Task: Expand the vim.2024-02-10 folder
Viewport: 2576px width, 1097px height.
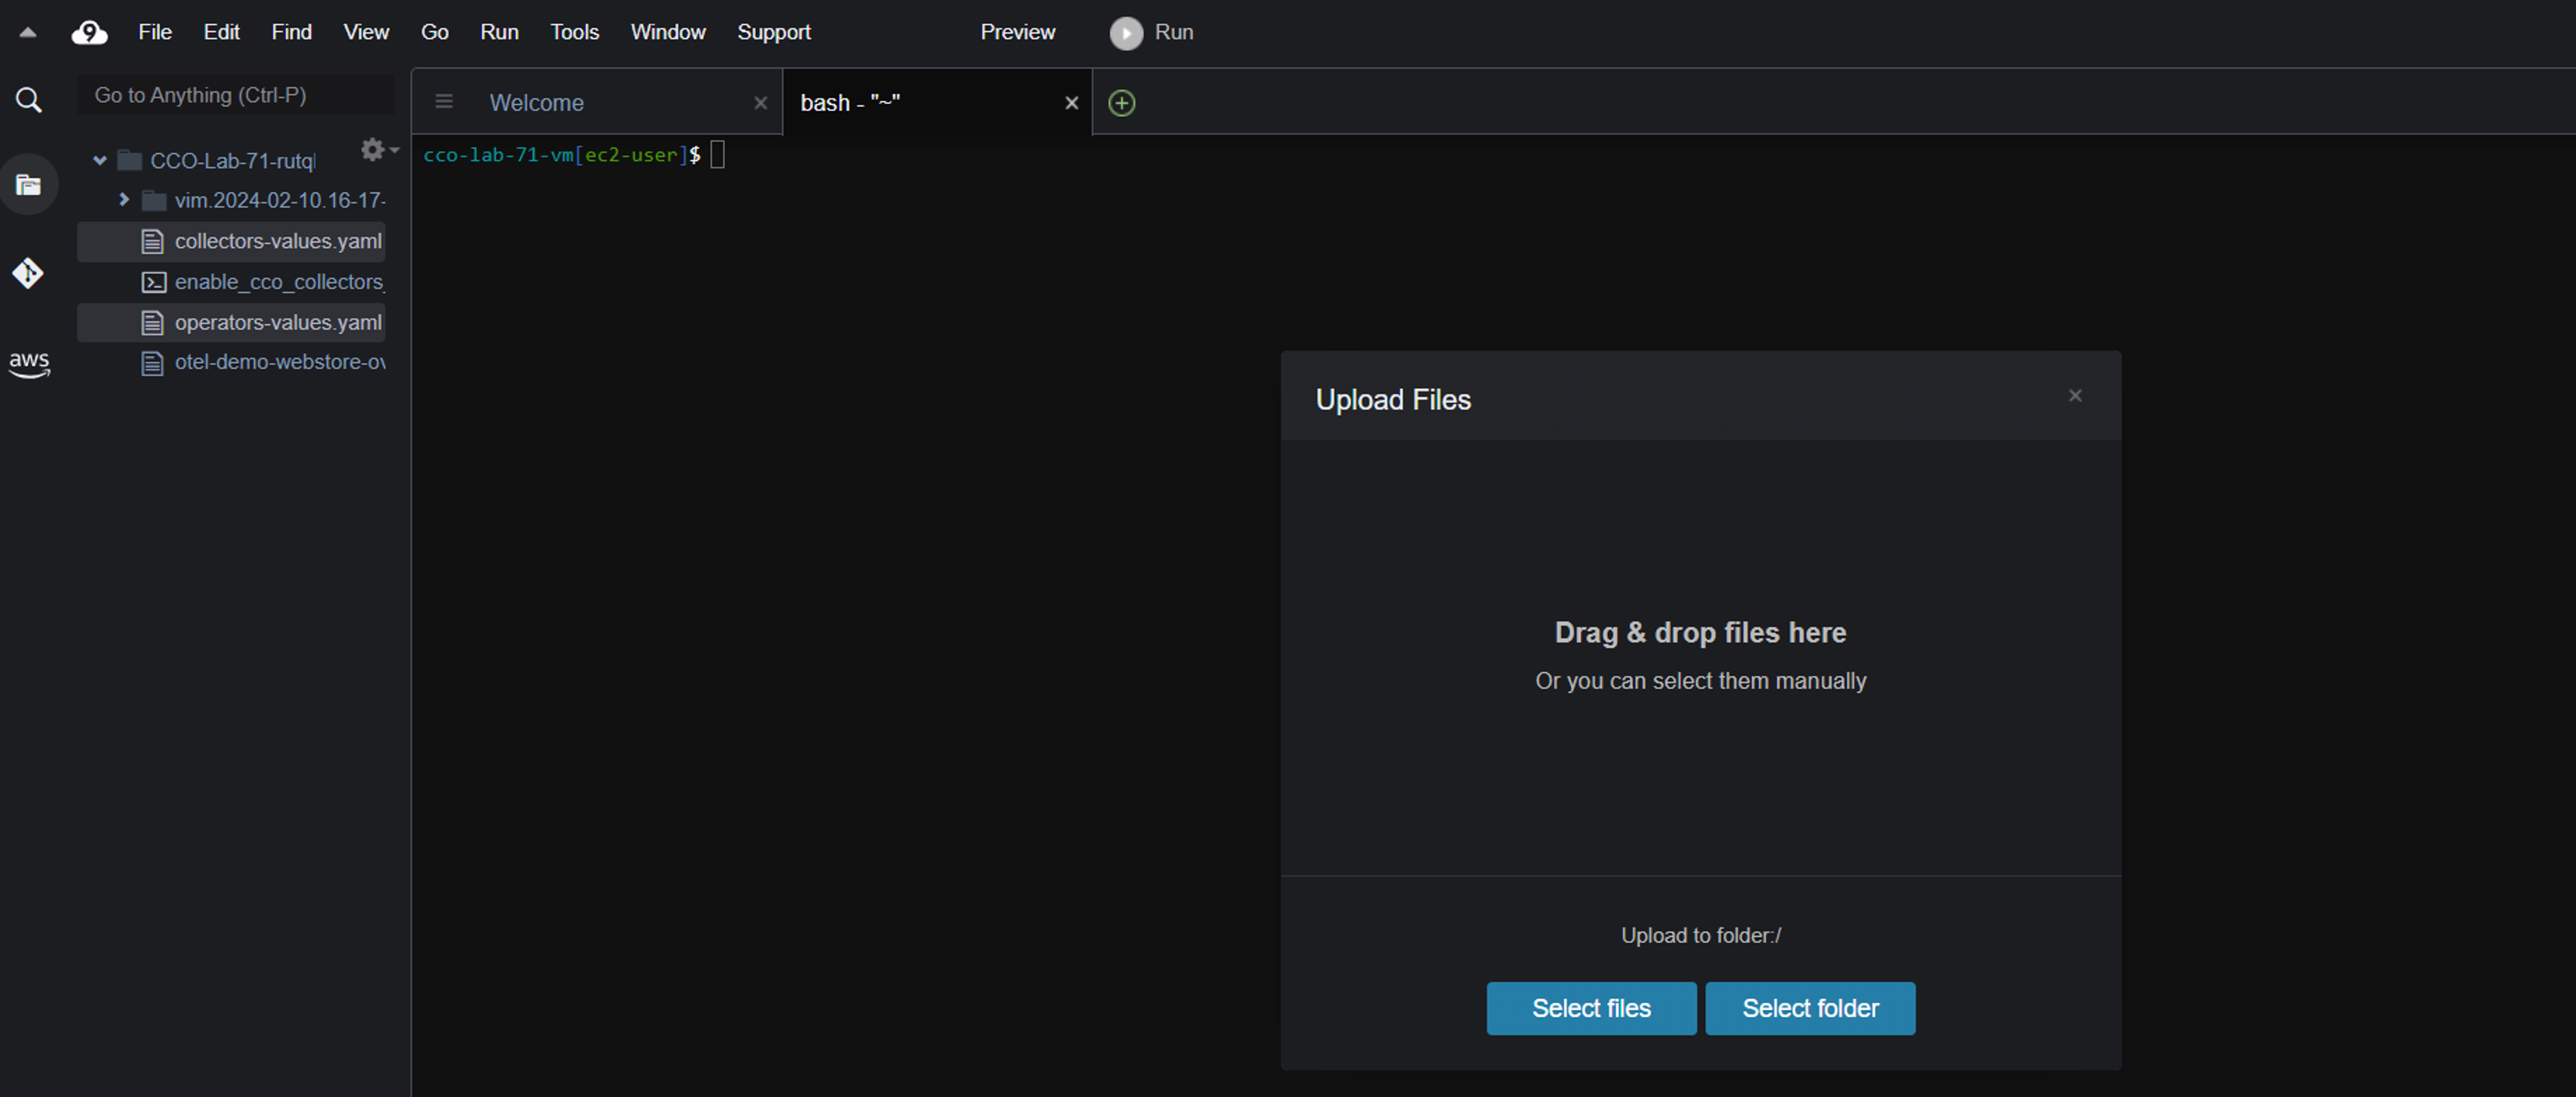Action: [x=124, y=200]
